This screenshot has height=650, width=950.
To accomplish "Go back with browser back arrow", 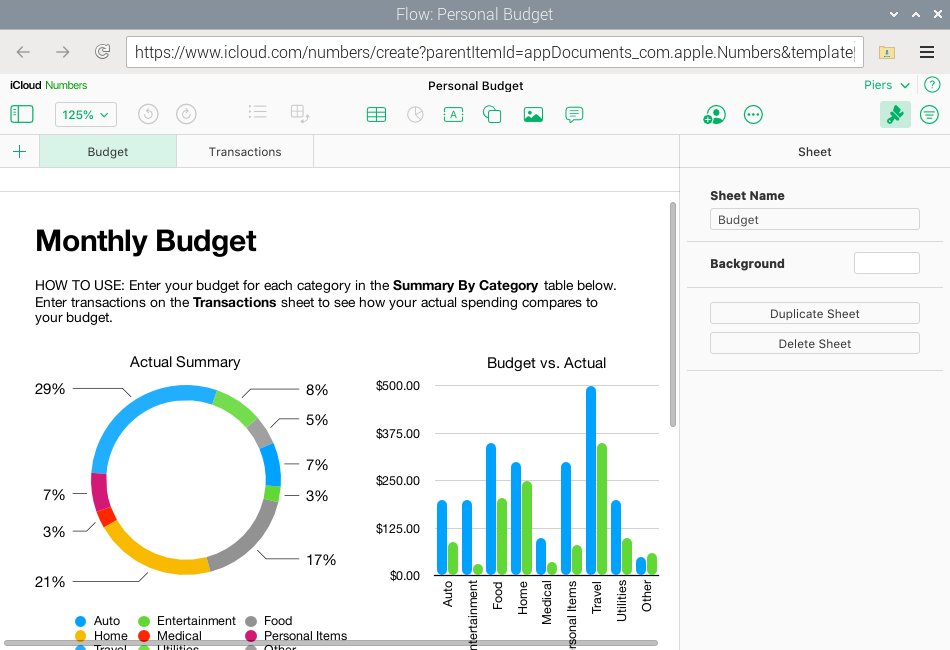I will click(x=23, y=52).
